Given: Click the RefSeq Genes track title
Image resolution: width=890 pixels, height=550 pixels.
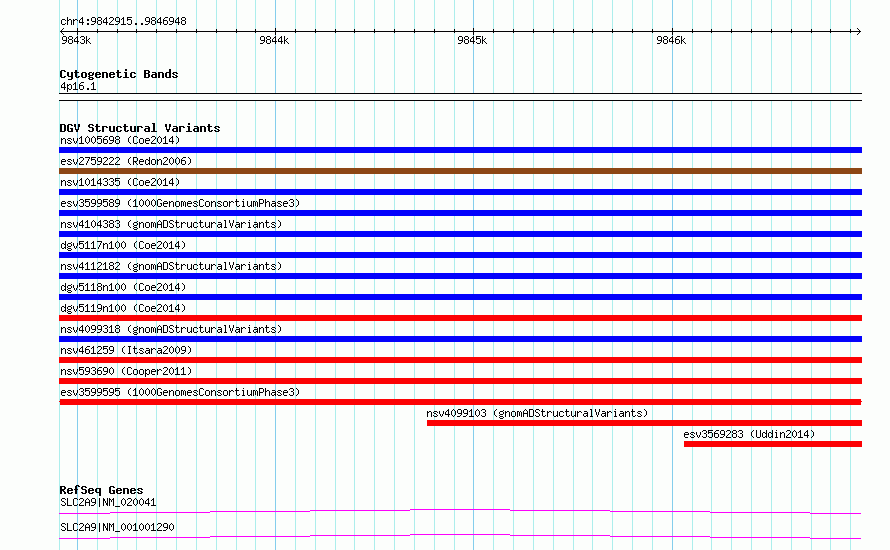Looking at the screenshot, I should (101, 490).
